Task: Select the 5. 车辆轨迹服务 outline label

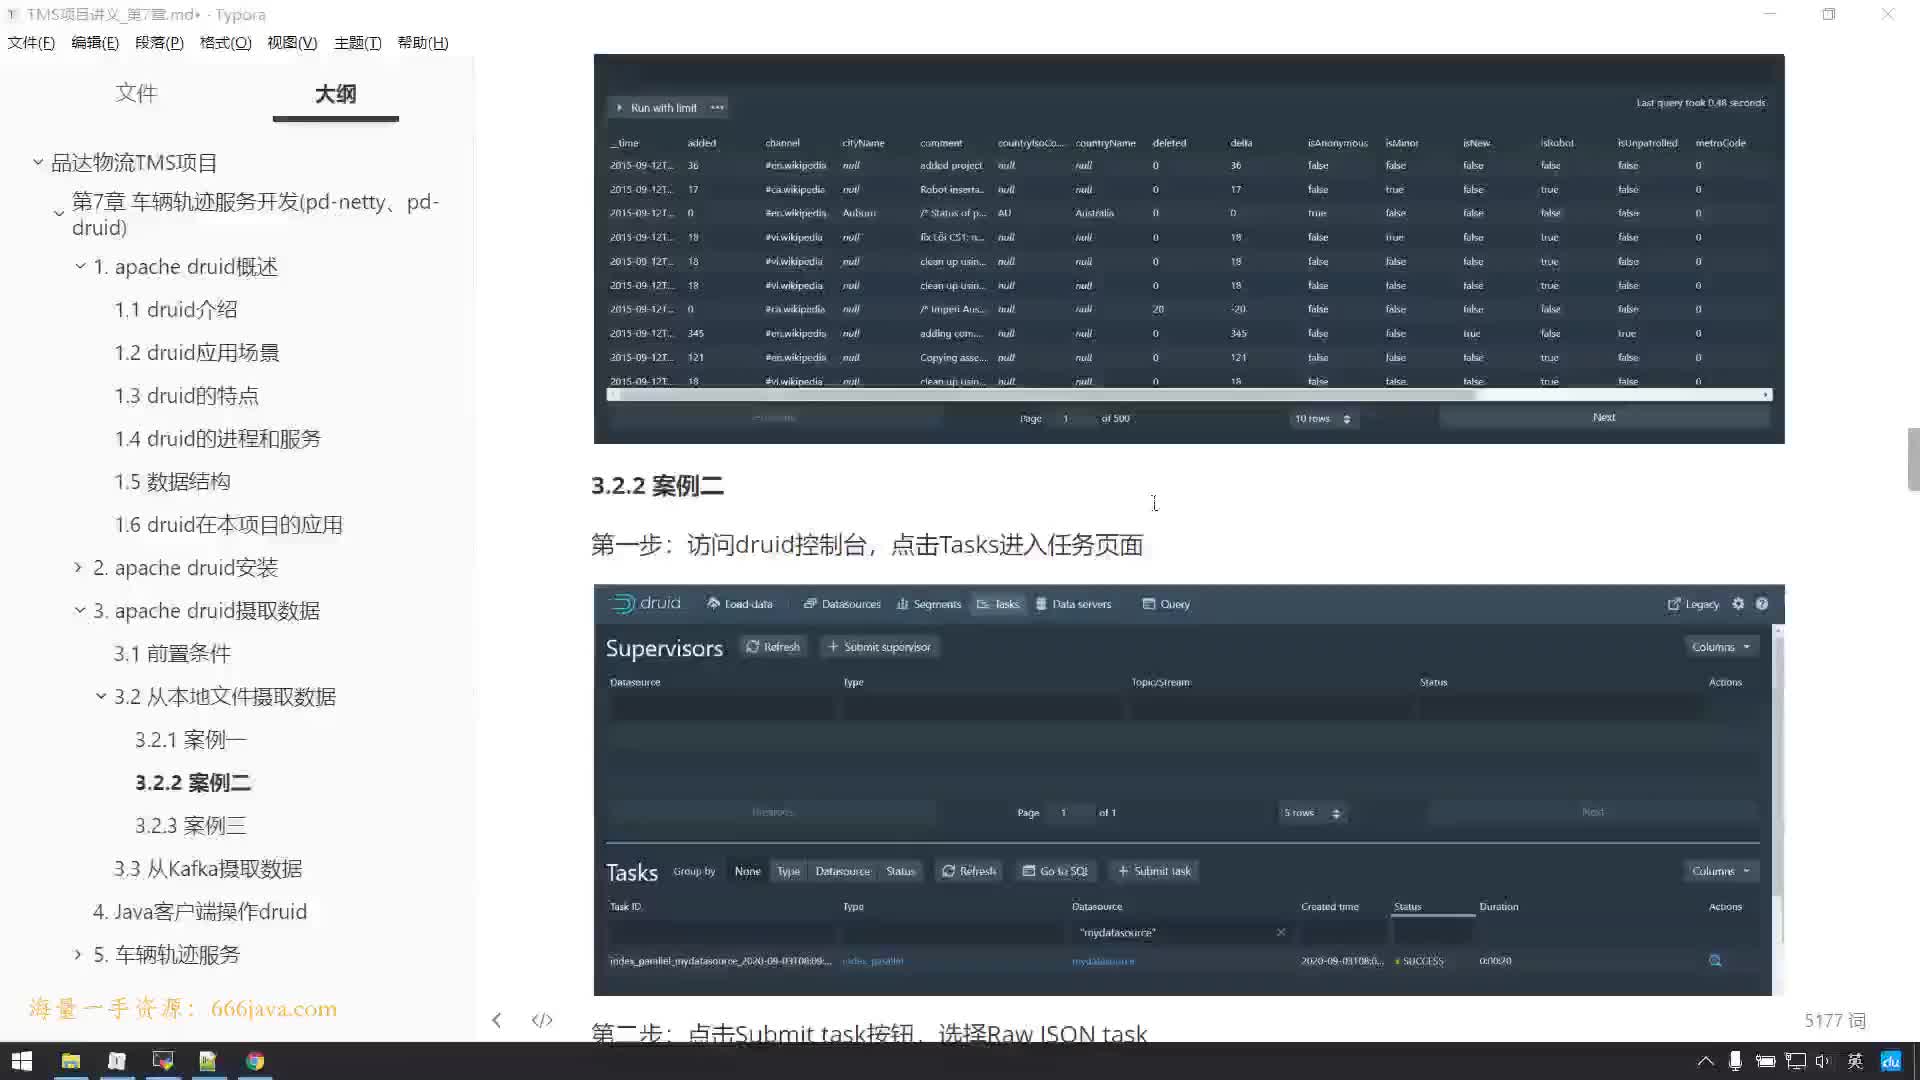Action: pos(167,955)
